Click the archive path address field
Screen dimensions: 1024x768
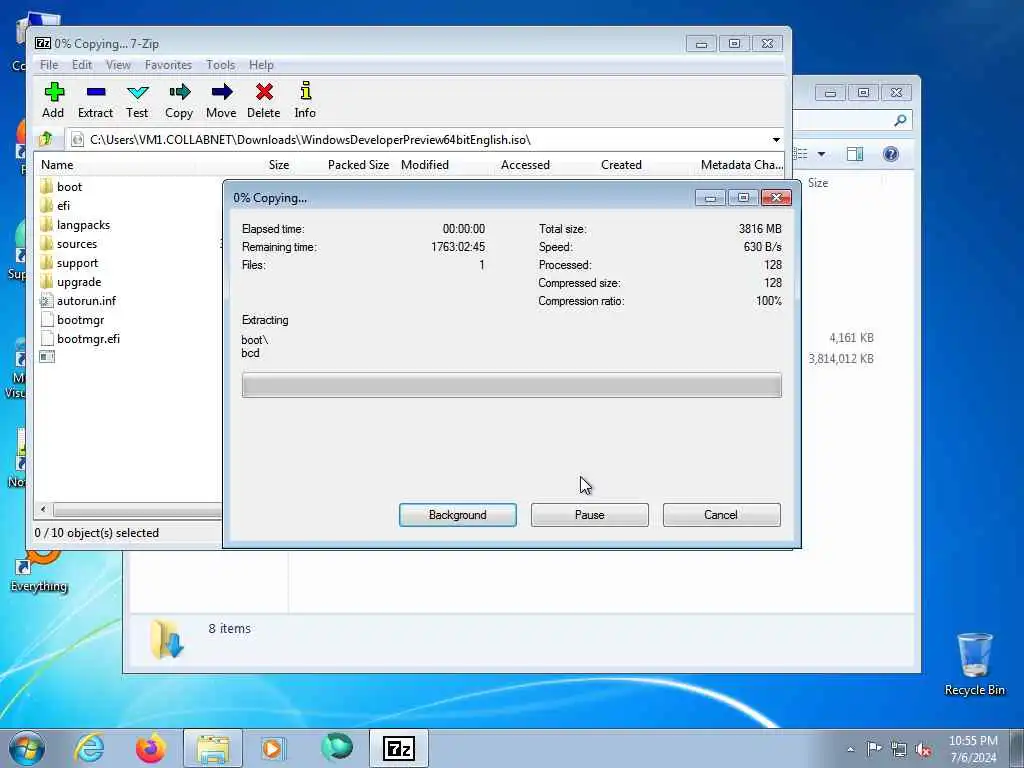click(x=418, y=140)
